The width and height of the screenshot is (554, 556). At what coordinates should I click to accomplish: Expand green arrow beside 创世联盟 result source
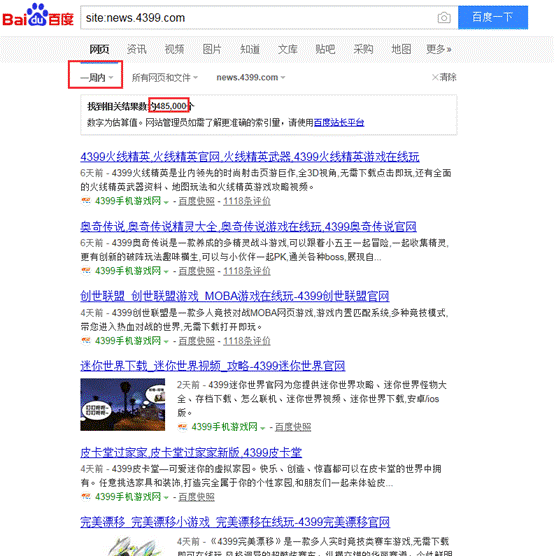click(166, 342)
